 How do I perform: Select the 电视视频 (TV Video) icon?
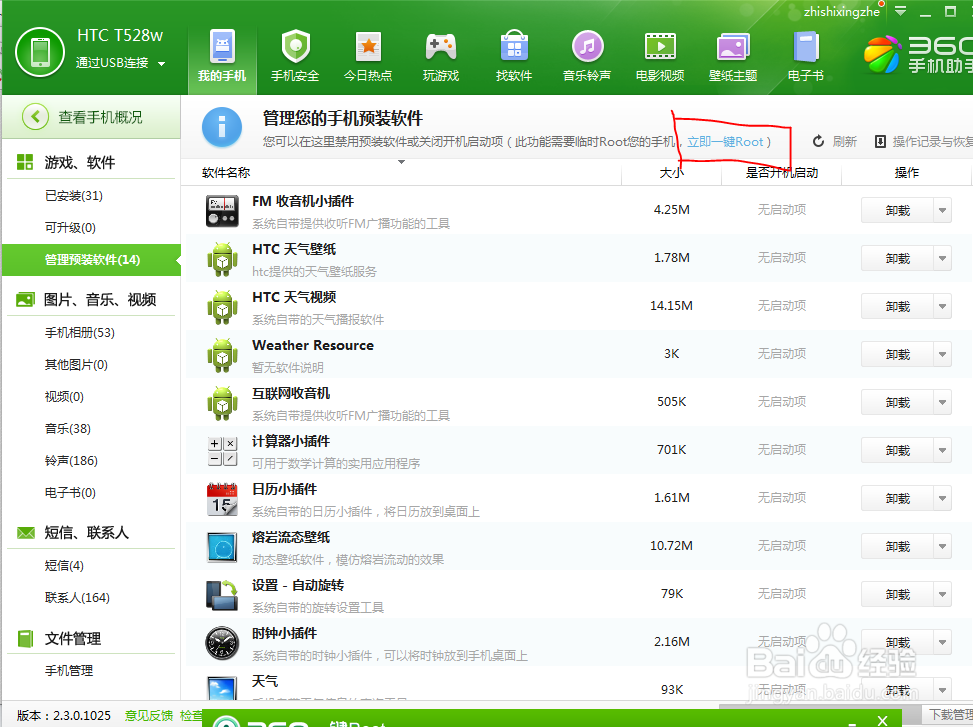click(x=659, y=52)
